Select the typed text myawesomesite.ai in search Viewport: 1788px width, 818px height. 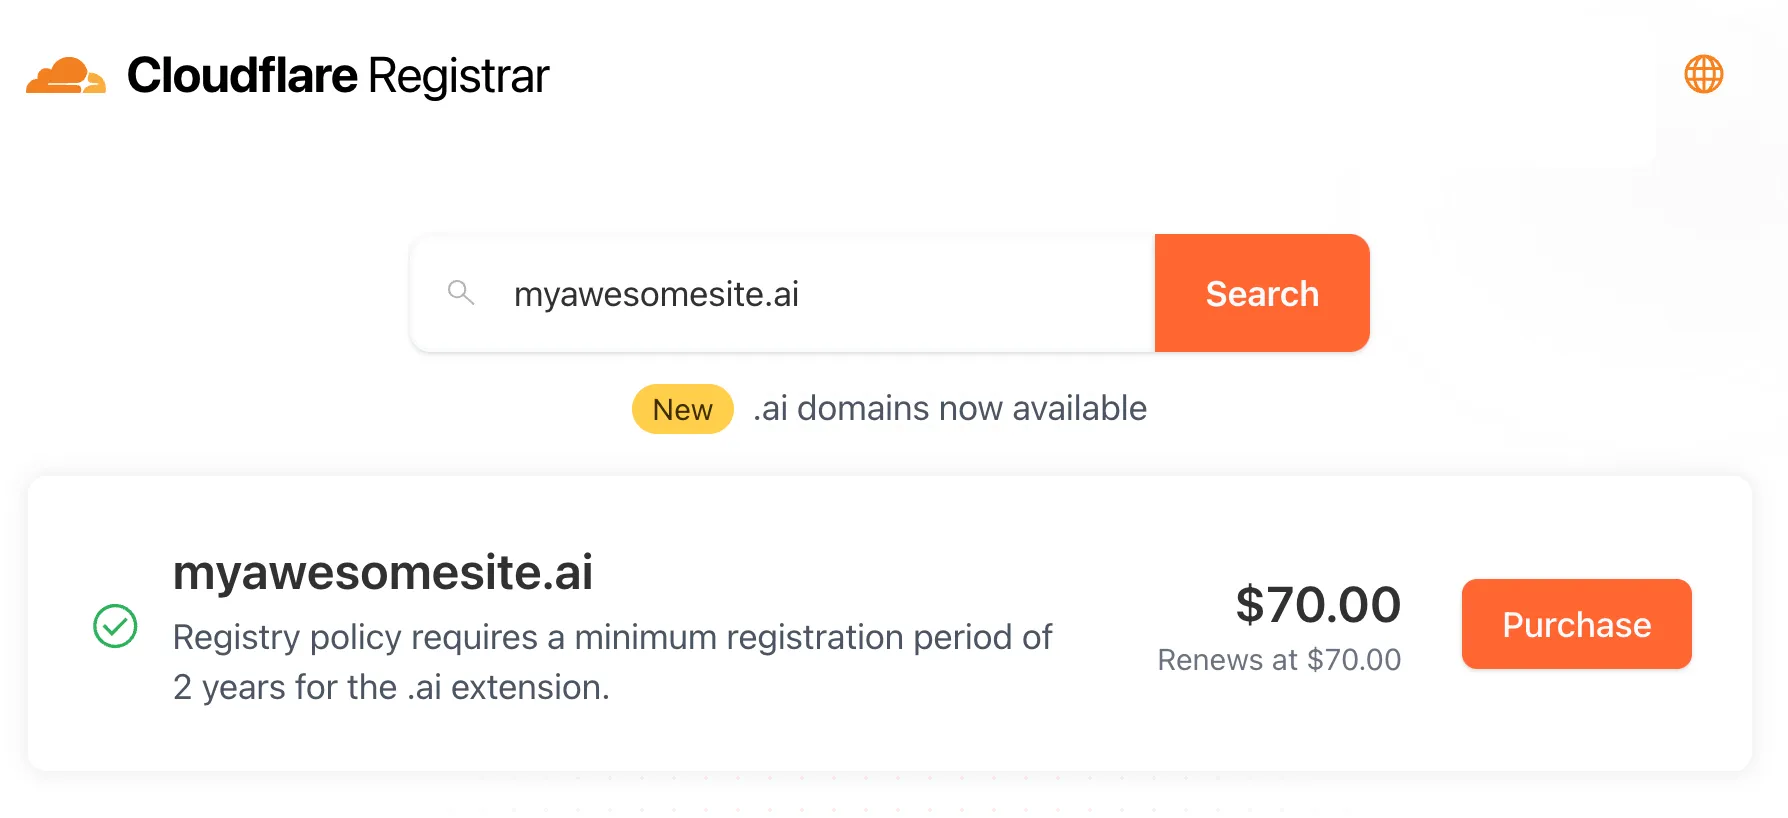[x=656, y=293]
